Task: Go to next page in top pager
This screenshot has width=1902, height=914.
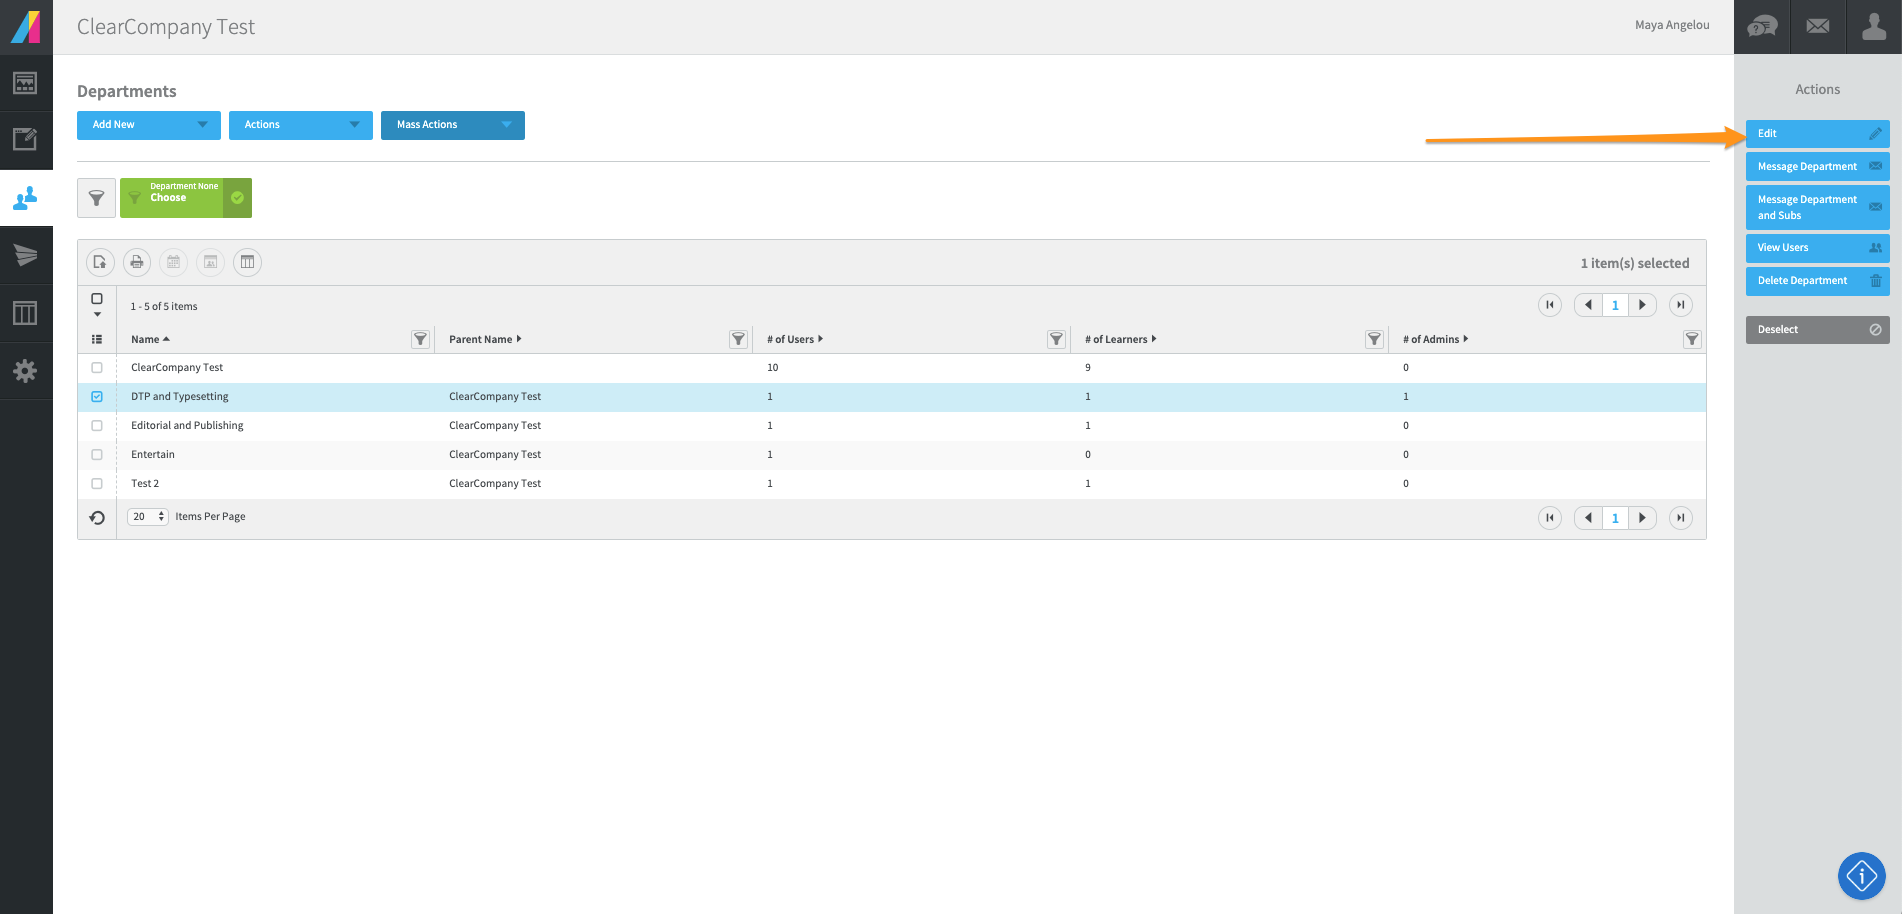Action: [x=1643, y=305]
